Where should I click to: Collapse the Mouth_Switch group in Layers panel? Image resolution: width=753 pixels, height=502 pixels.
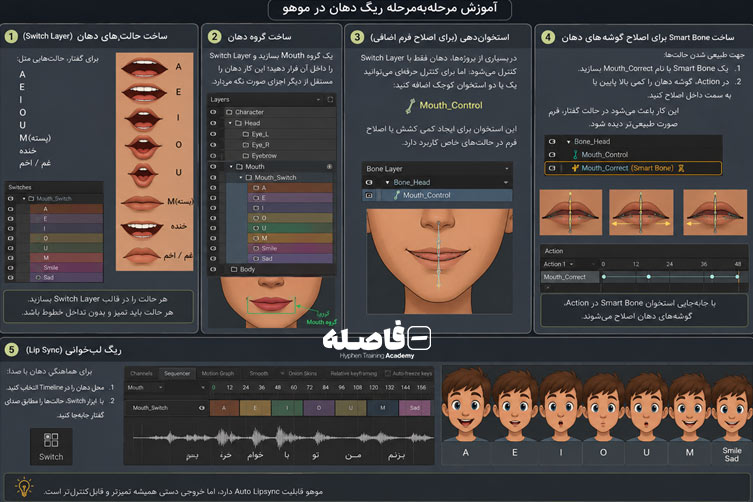241,177
